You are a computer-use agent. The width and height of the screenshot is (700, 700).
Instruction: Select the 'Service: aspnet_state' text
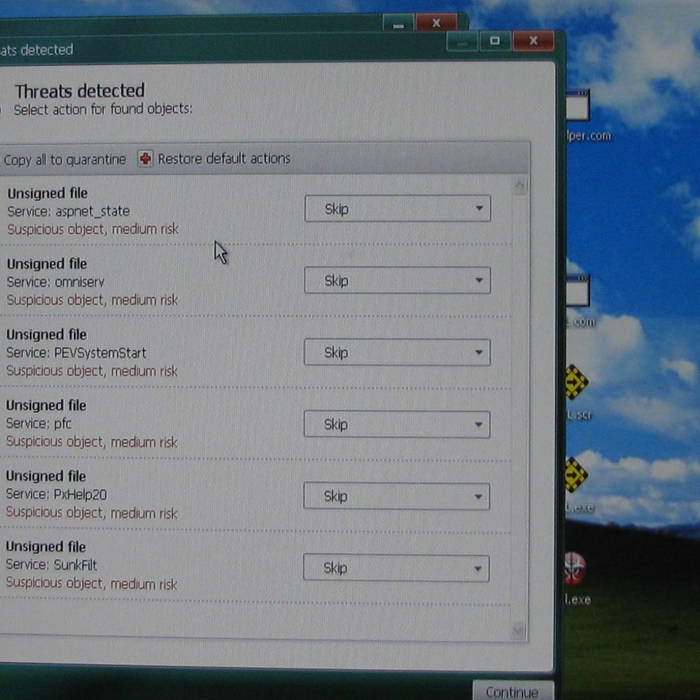pos(68,211)
